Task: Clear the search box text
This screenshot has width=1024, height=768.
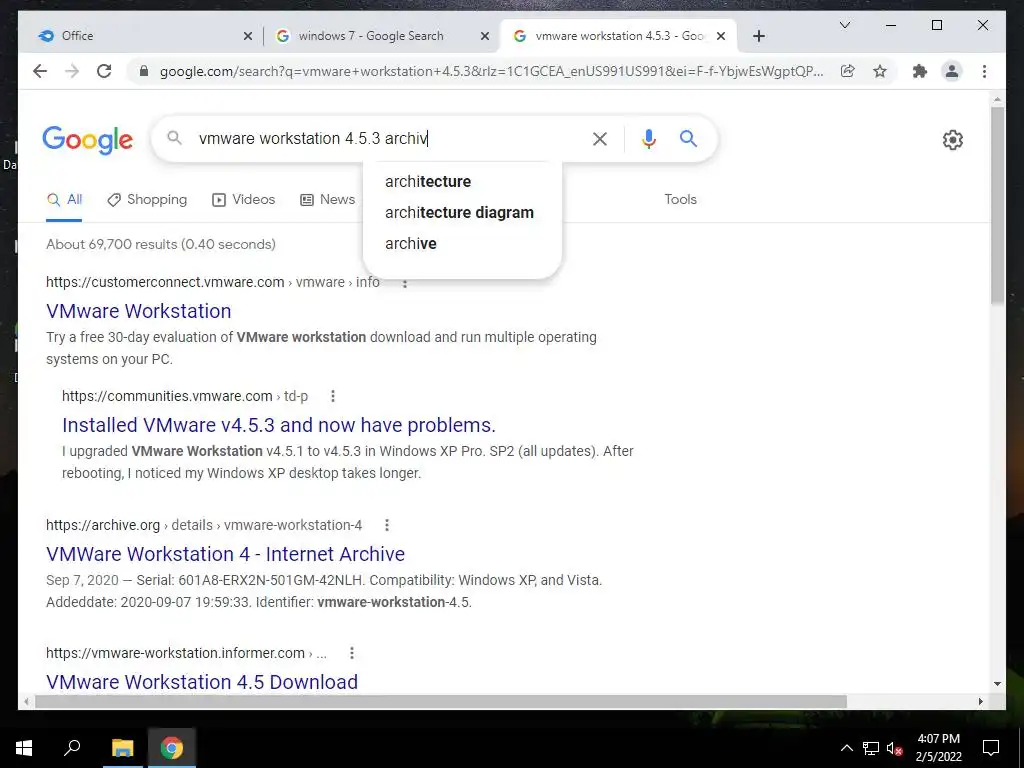Action: (x=600, y=138)
